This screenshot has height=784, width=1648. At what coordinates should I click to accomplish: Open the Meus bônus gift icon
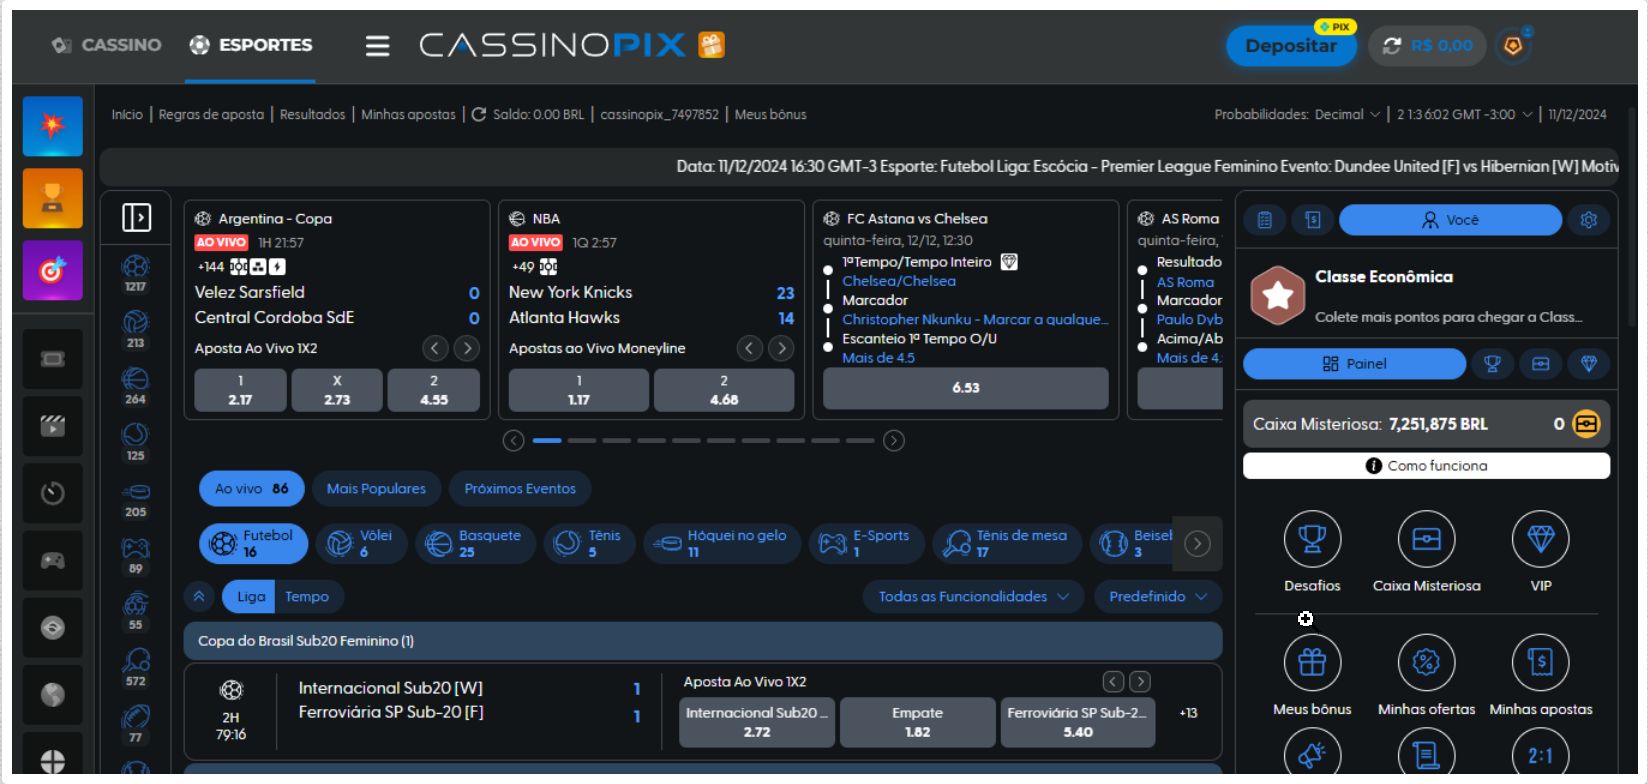pyautogui.click(x=1311, y=663)
